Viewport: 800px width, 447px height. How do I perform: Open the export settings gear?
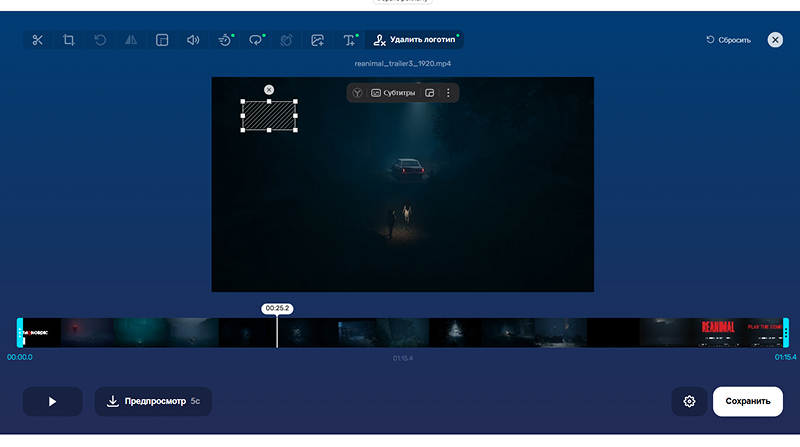(x=689, y=401)
